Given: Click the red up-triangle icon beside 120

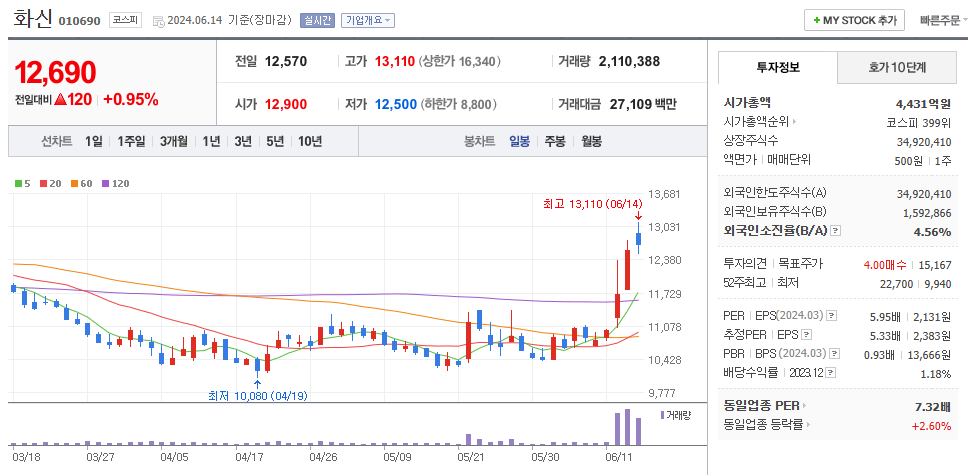Looking at the screenshot, I should coord(60,99).
